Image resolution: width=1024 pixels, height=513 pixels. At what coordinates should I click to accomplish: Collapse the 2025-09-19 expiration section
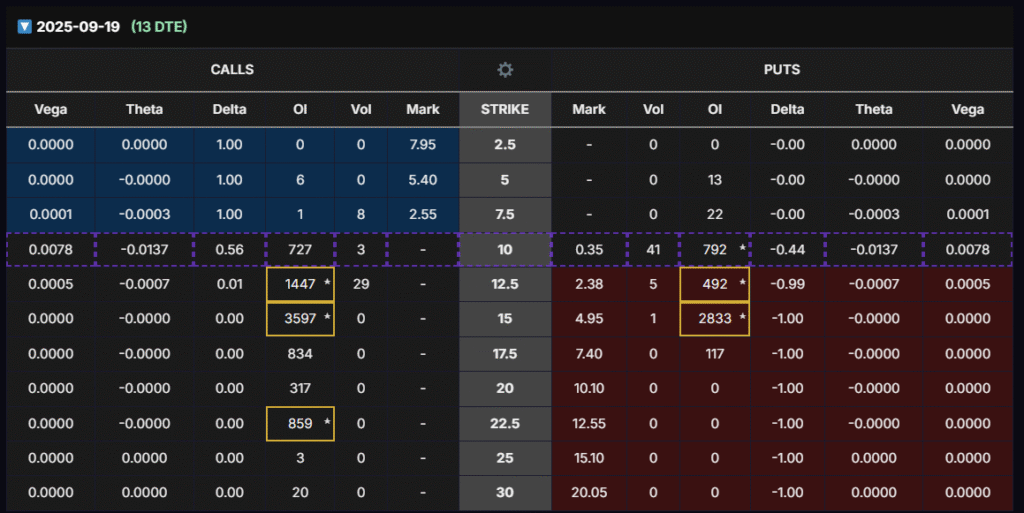coord(24,26)
